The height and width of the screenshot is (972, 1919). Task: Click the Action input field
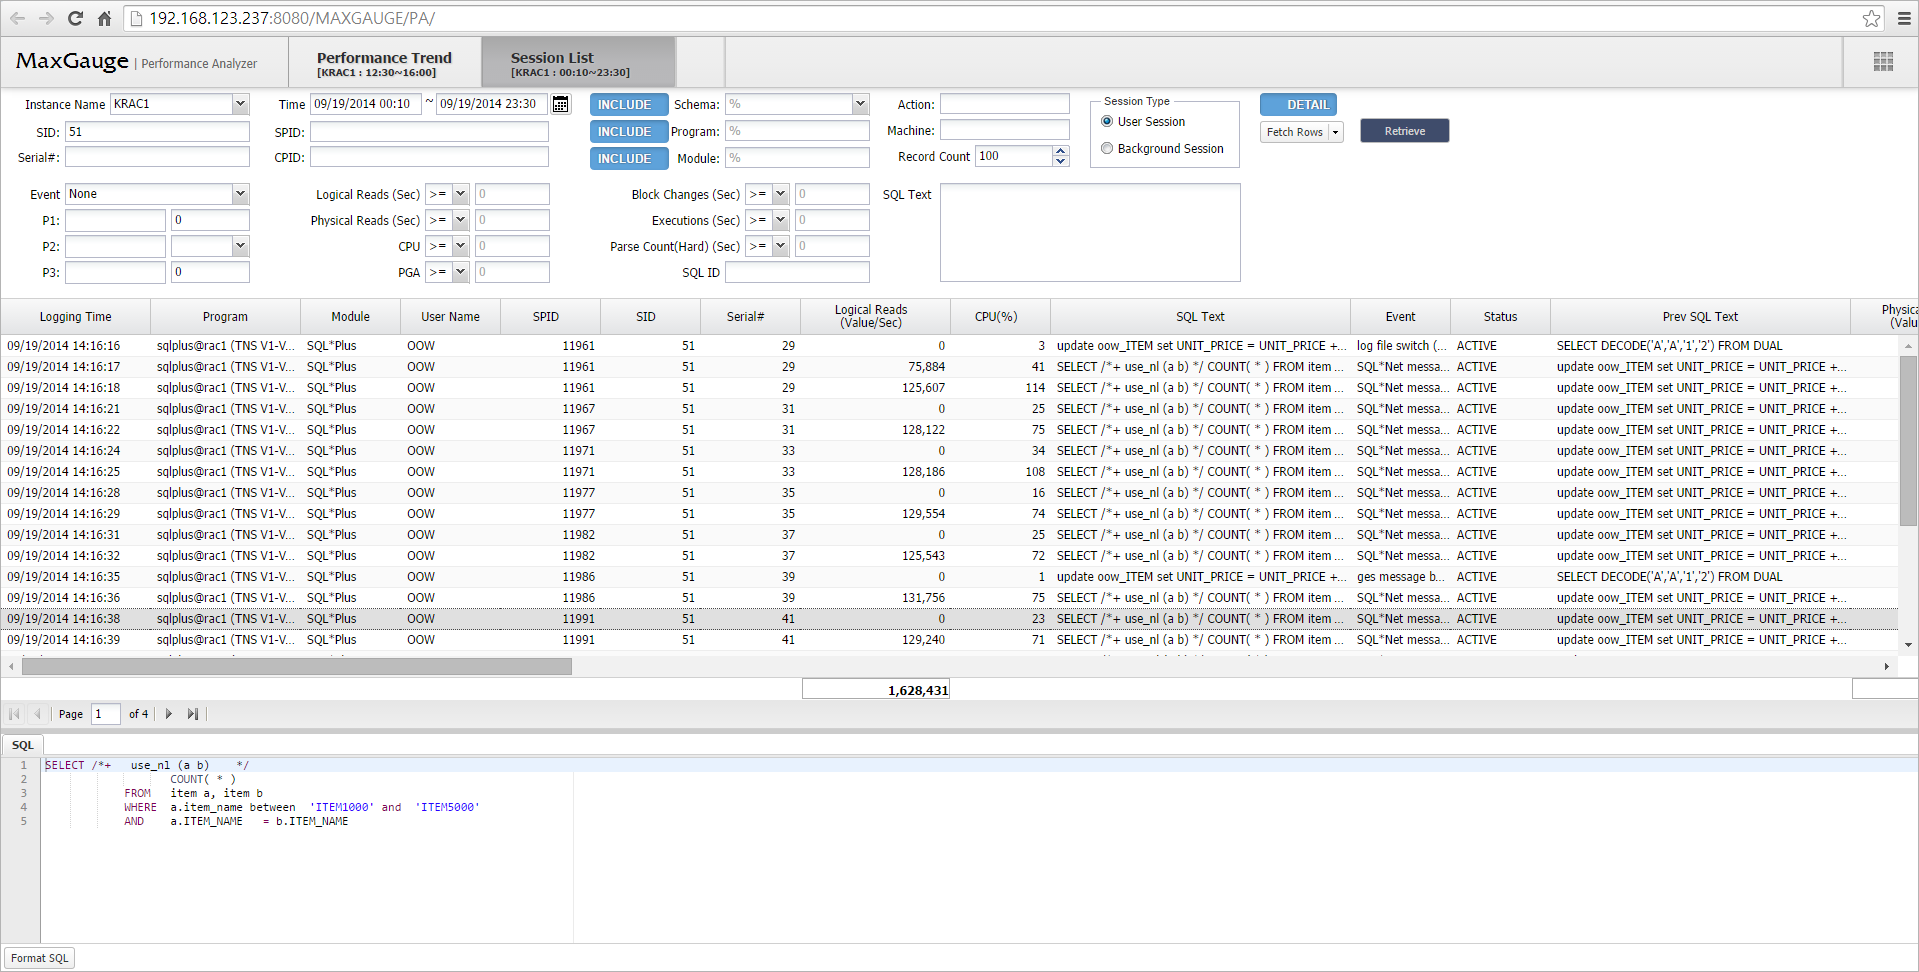tap(1005, 104)
